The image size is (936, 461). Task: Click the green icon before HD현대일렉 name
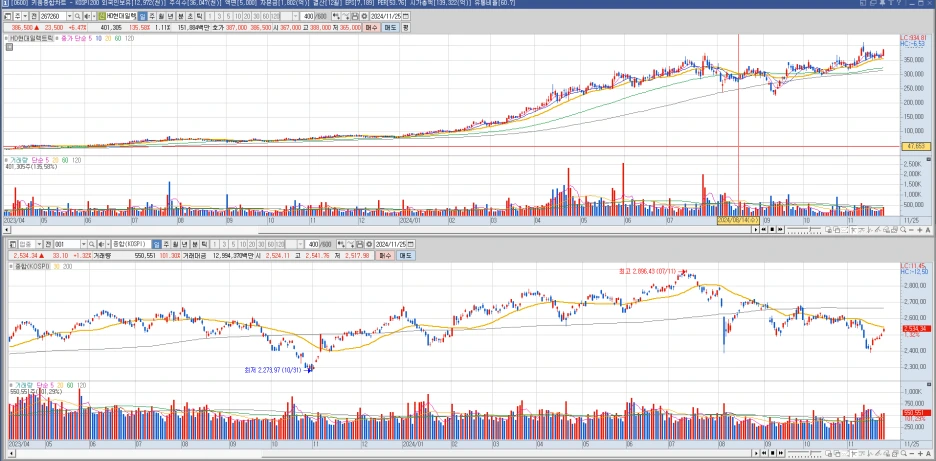pos(102,16)
